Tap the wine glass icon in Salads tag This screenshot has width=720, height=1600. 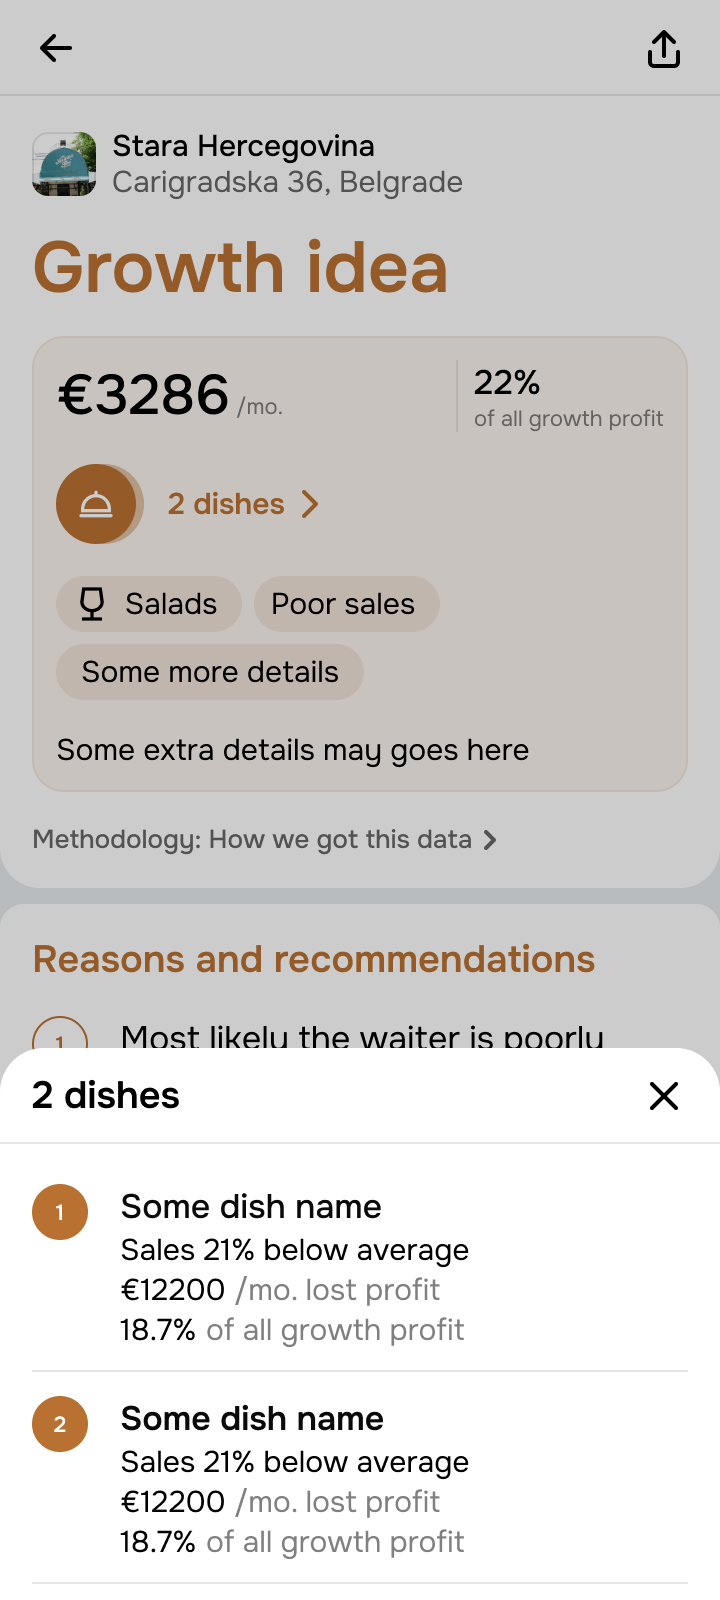[x=92, y=604]
